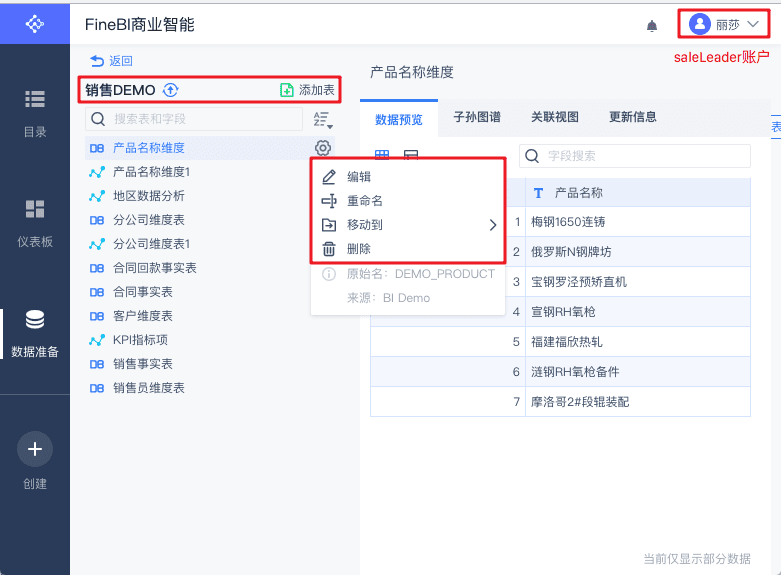Viewport: 781px width, 575px height.
Task: Open the 丽莎 user account dropdown
Action: (x=723, y=24)
